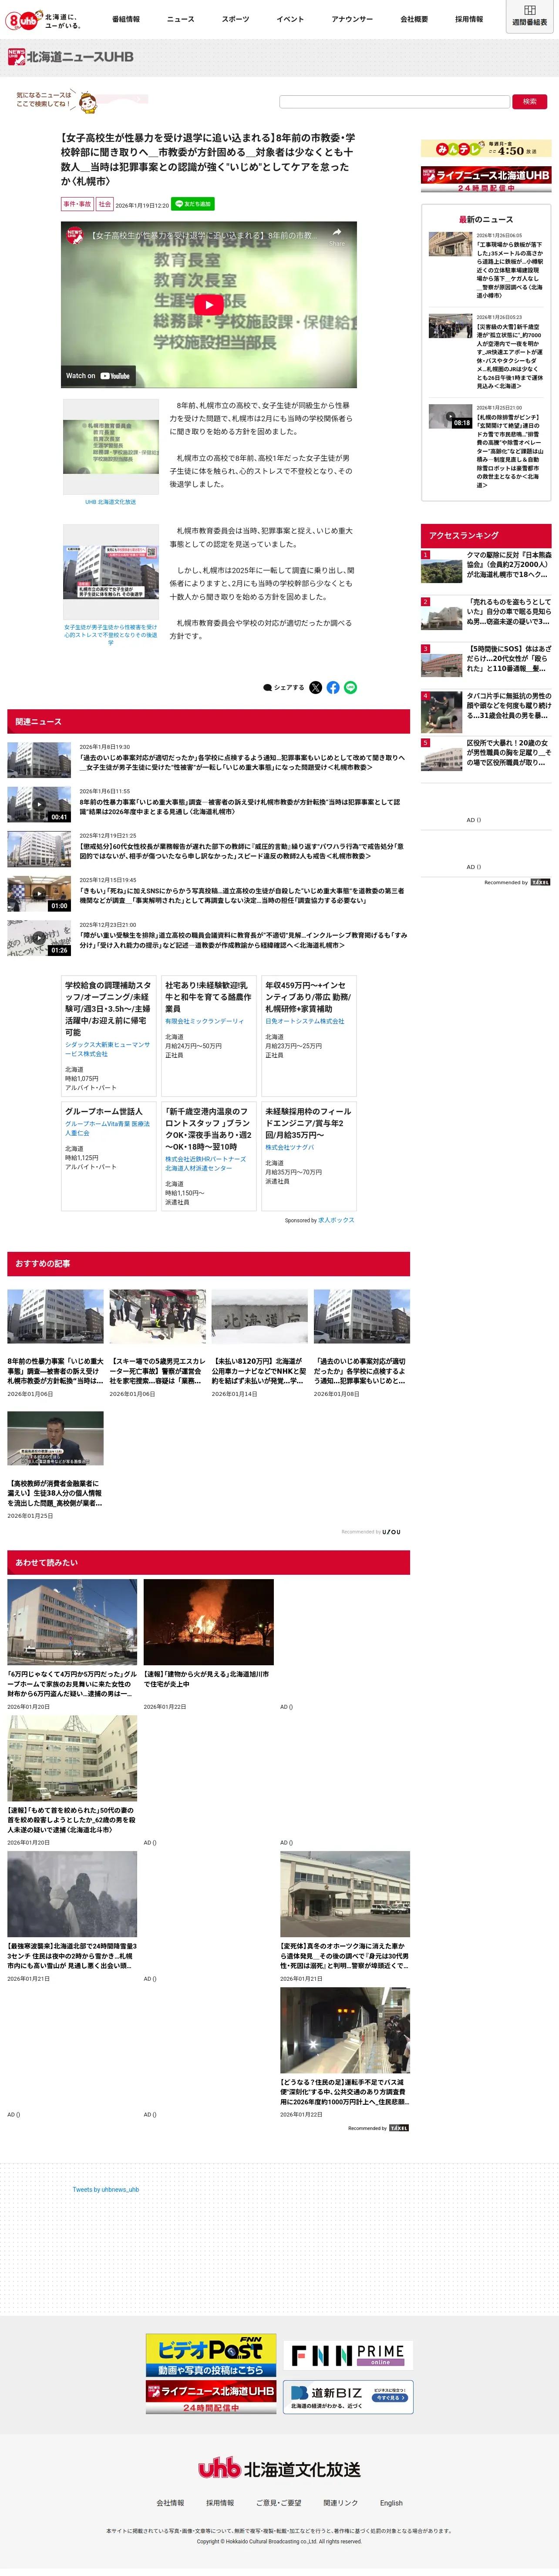Screen dimensions: 559x2576
Task: Open the 08:18 video thumbnail in 最新のニュース
Action: pyautogui.click(x=450, y=415)
